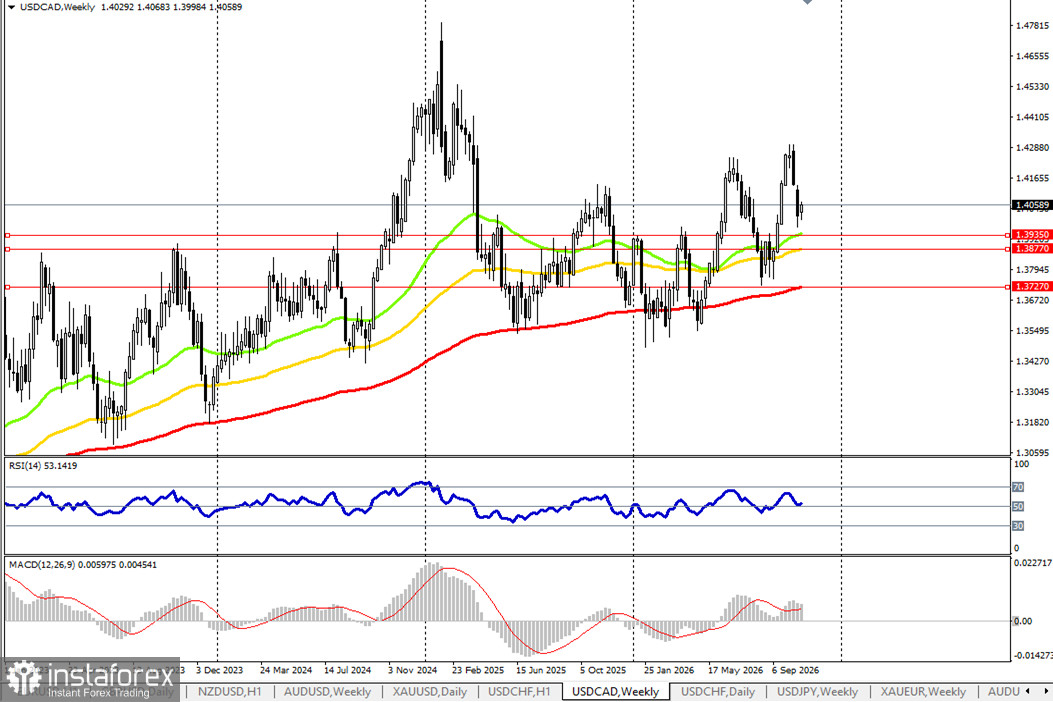Click the red level label 1.38770
Viewport: 1053px width, 702px height.
1031,249
